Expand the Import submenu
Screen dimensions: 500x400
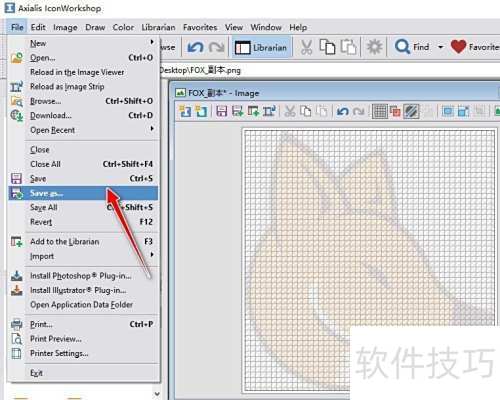[x=152, y=255]
